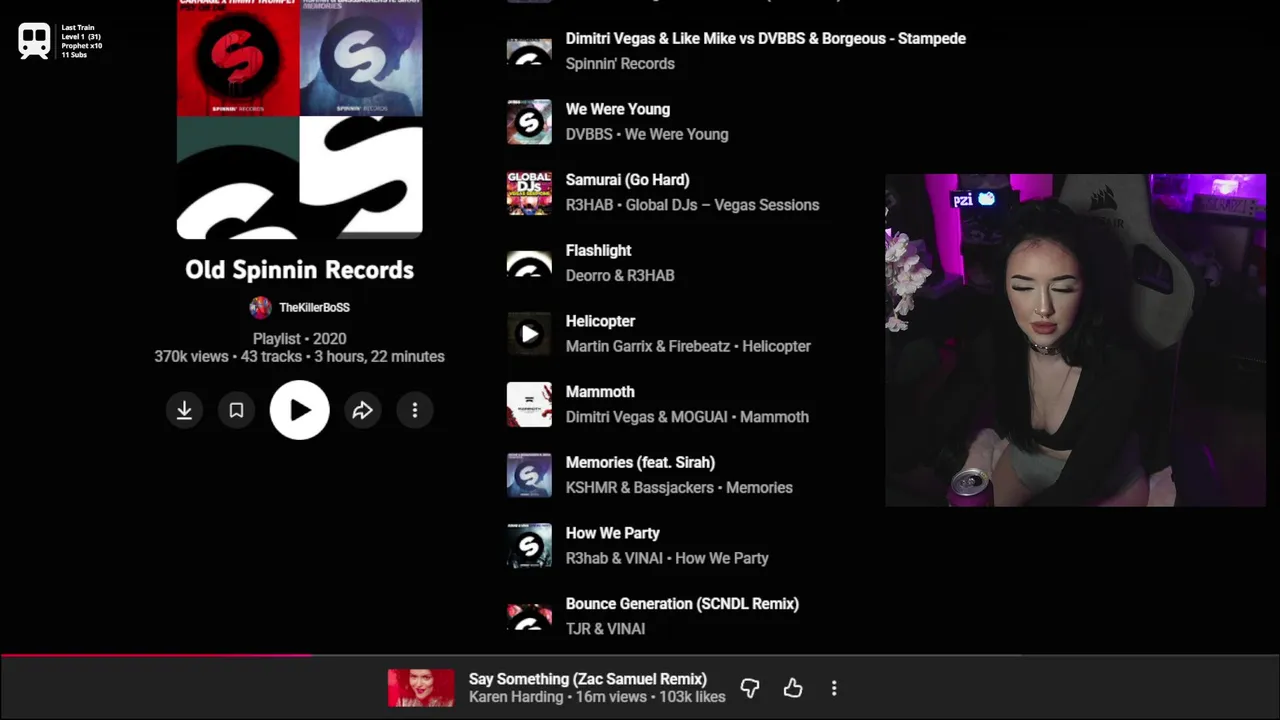Image resolution: width=1280 pixels, height=720 pixels.
Task: Download the Old Spinnin Records playlist
Action: [x=184, y=410]
